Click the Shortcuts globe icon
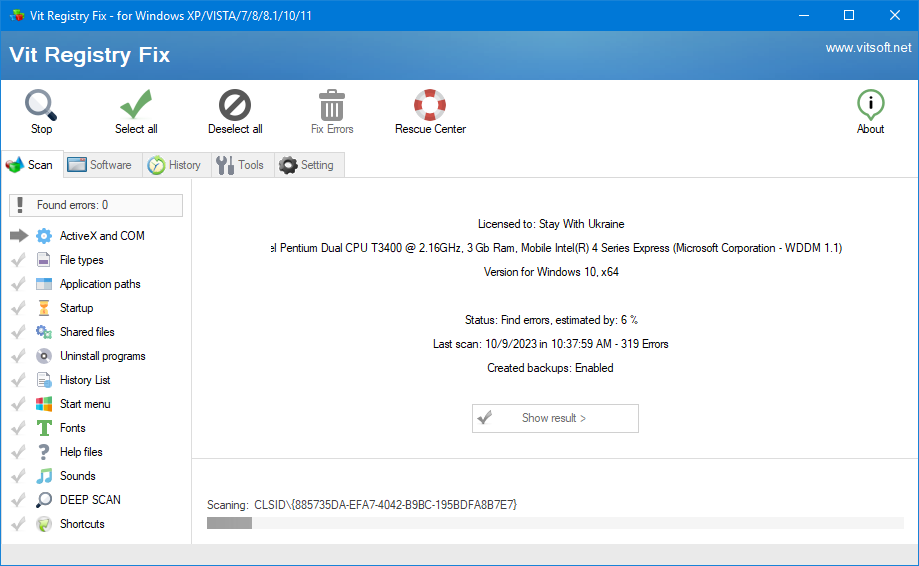The width and height of the screenshot is (919, 566). point(44,524)
